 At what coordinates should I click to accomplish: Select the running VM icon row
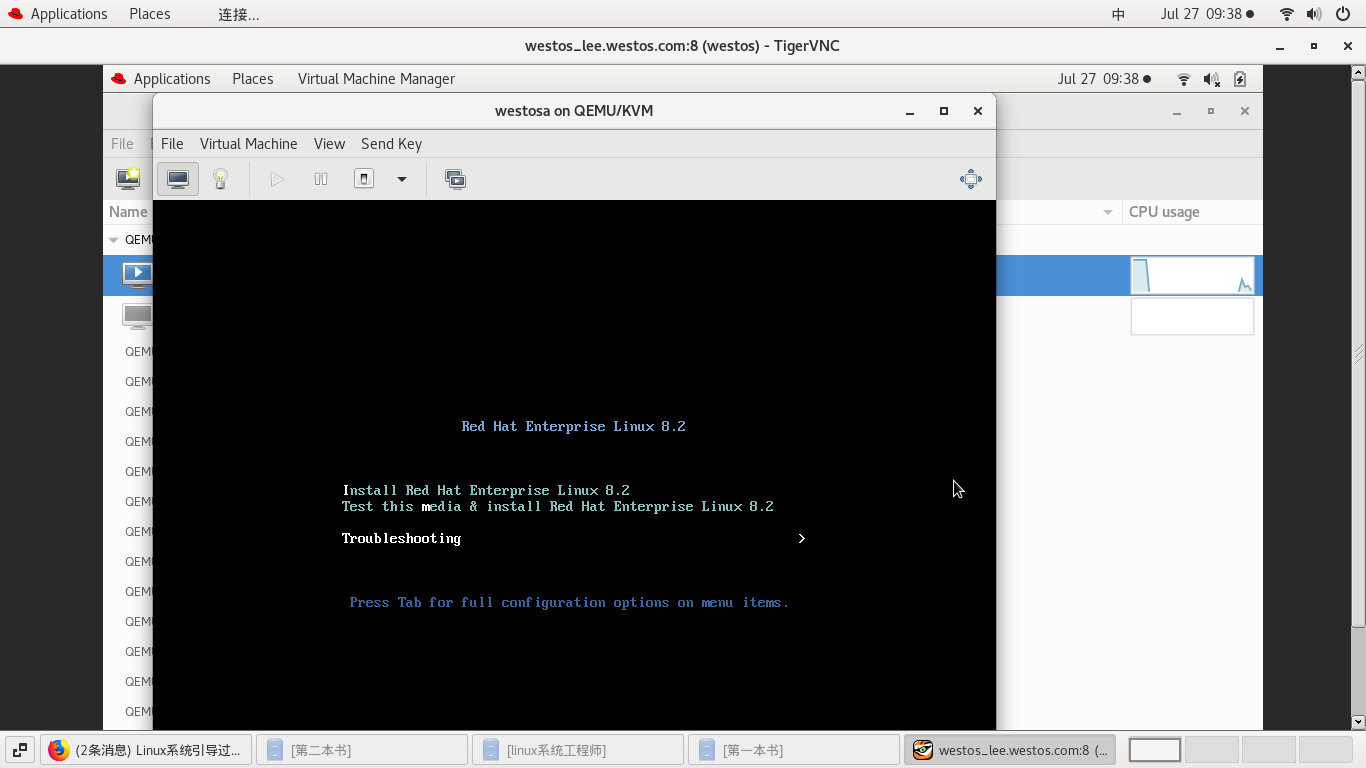(x=137, y=275)
